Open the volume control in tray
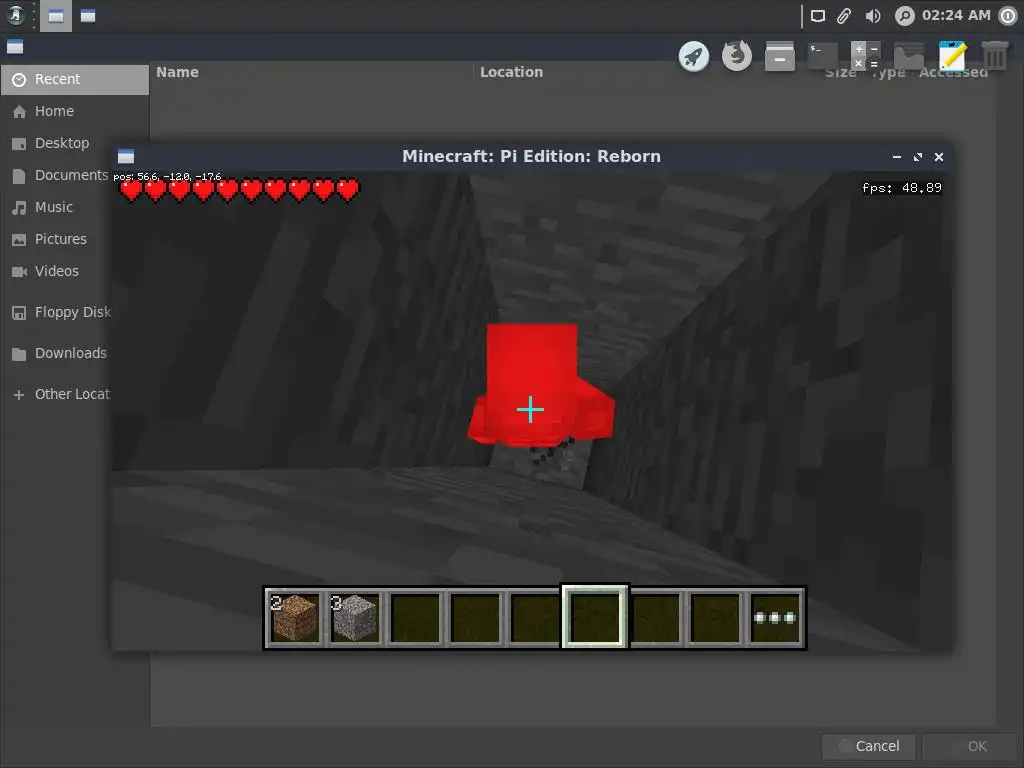Screen dimensions: 1024x768 [x=873, y=16]
